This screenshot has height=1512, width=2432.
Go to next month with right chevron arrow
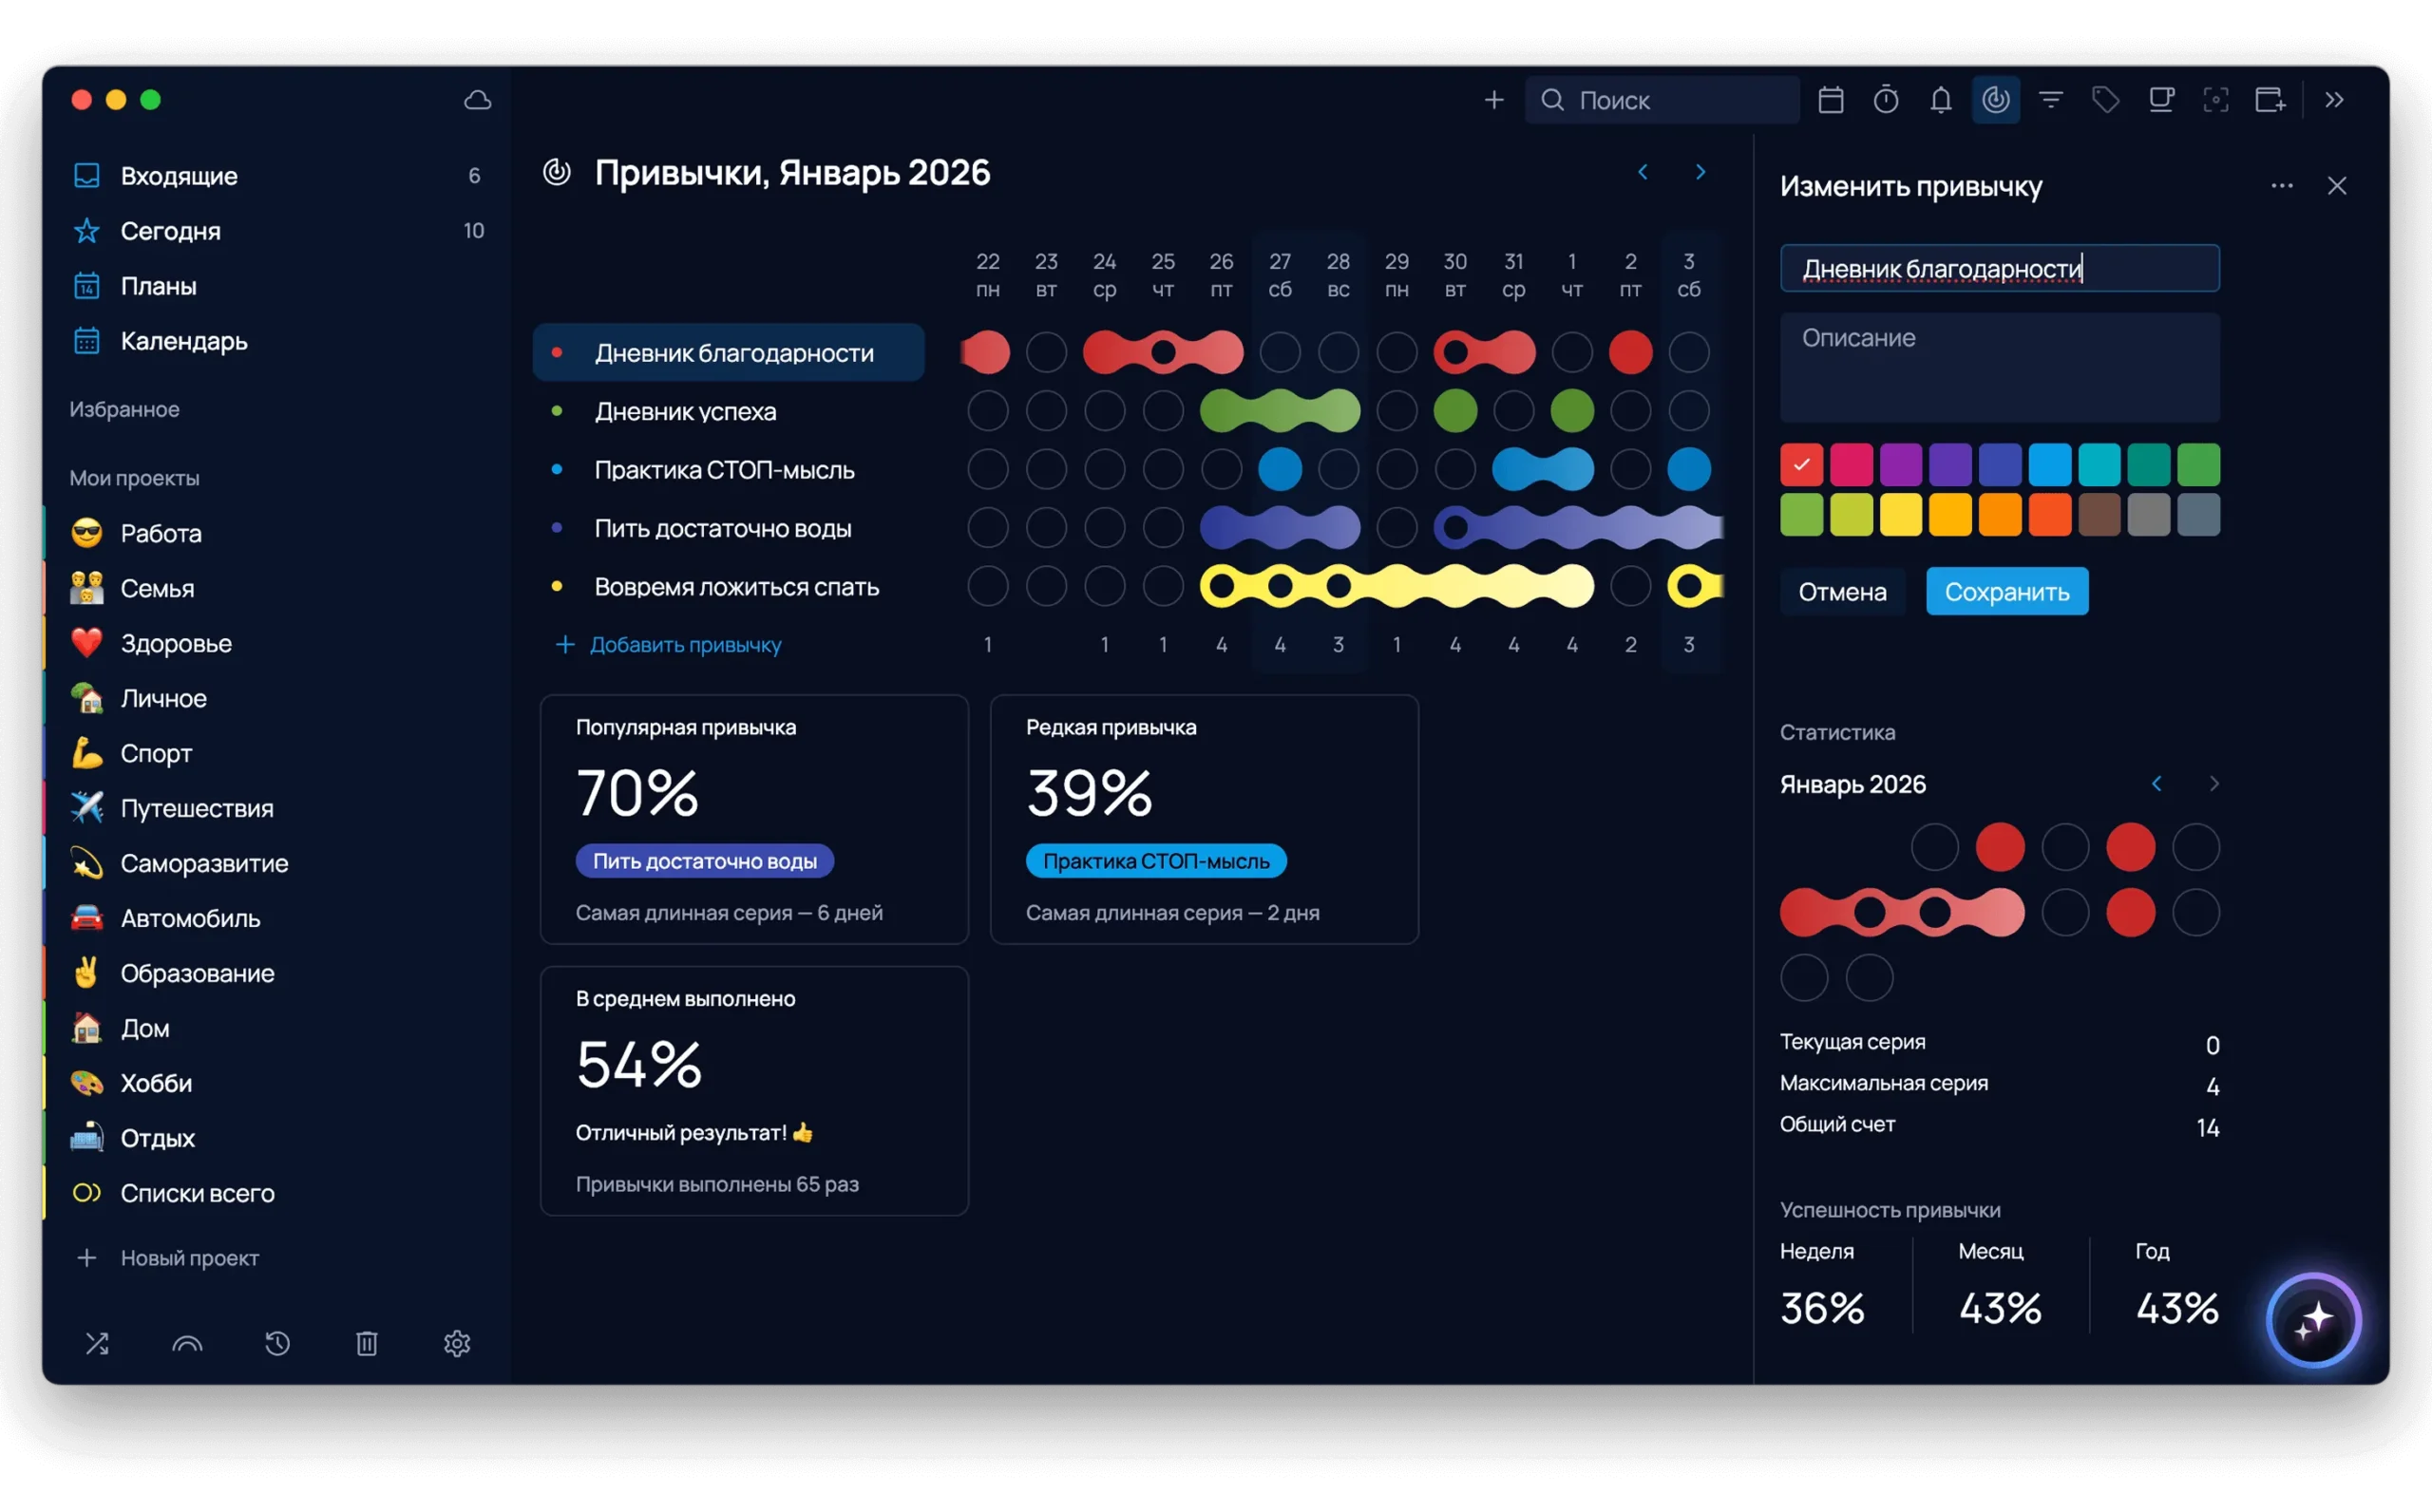pos(1701,172)
